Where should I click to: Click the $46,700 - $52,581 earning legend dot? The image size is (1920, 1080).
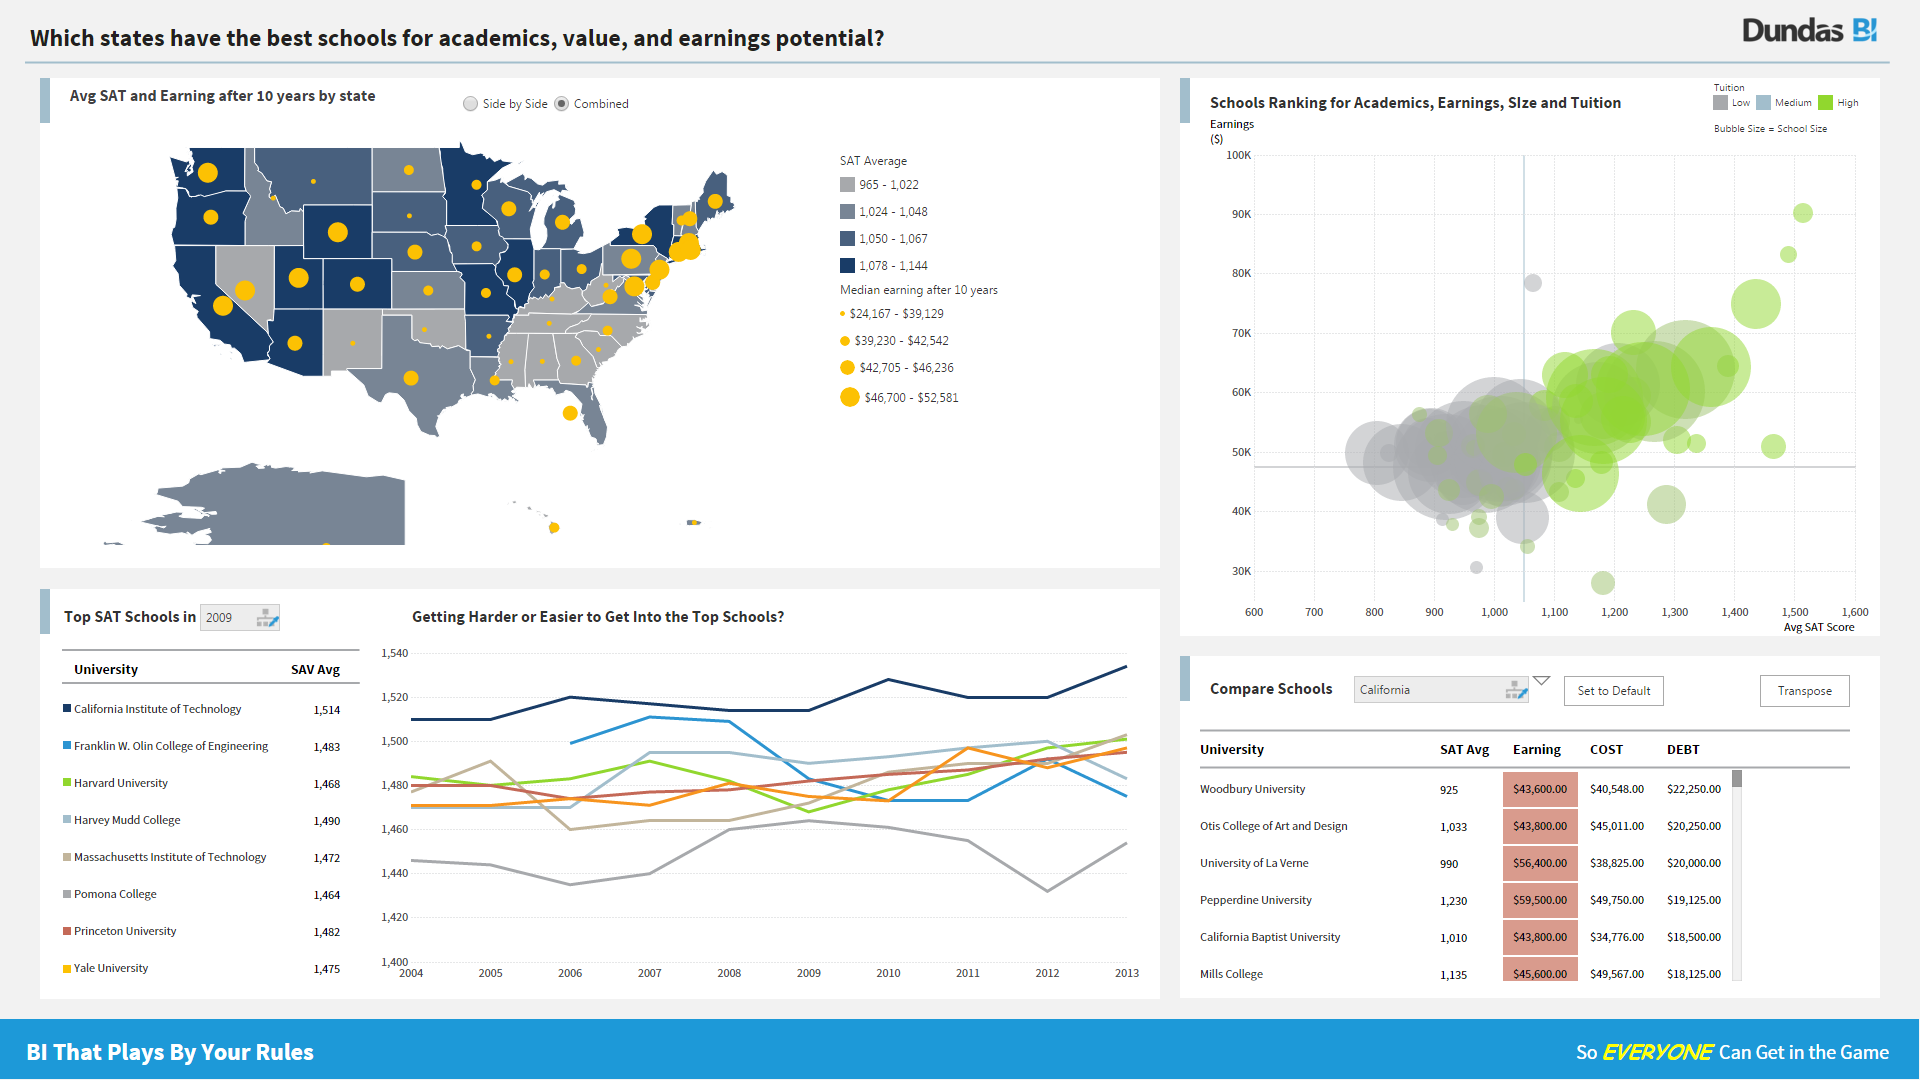pos(850,397)
